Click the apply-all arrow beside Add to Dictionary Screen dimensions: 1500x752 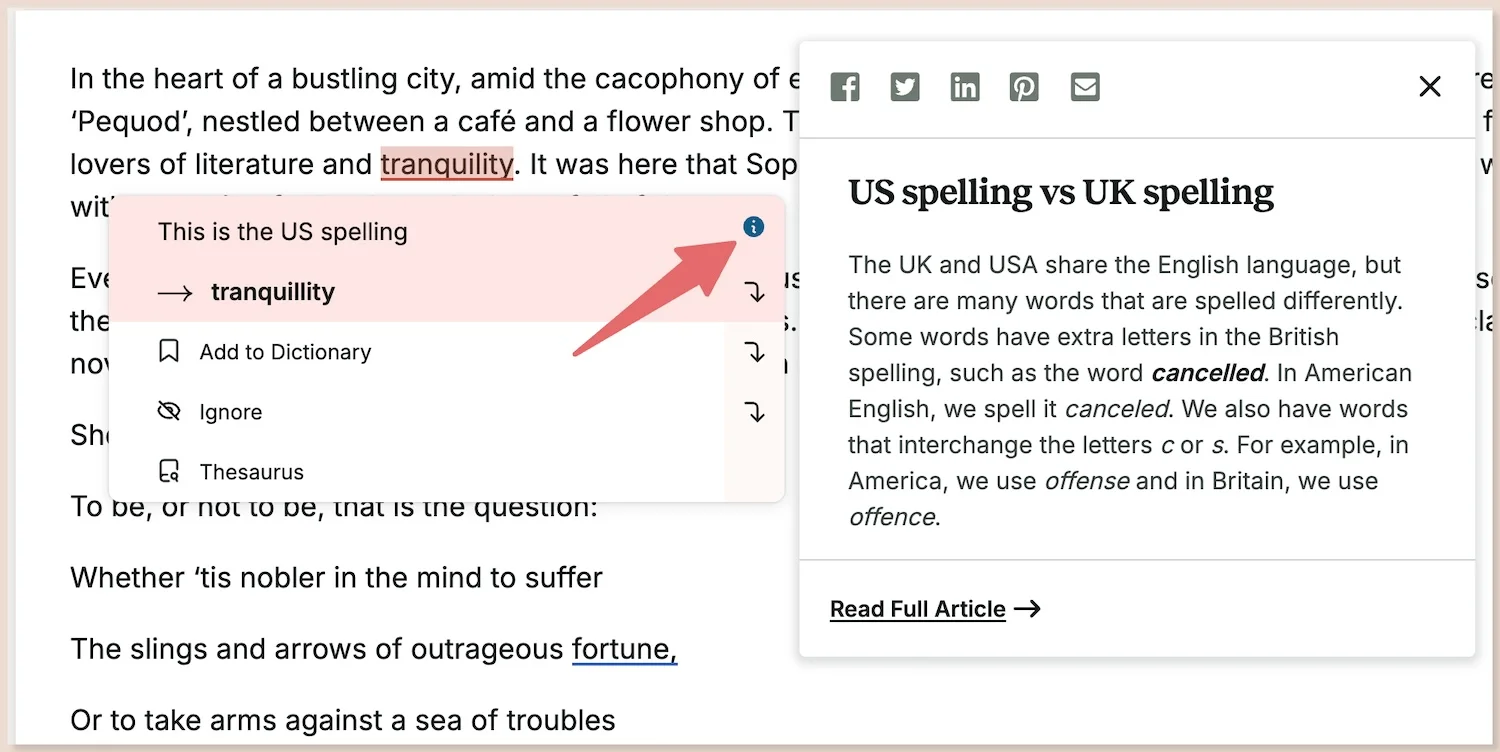755,351
